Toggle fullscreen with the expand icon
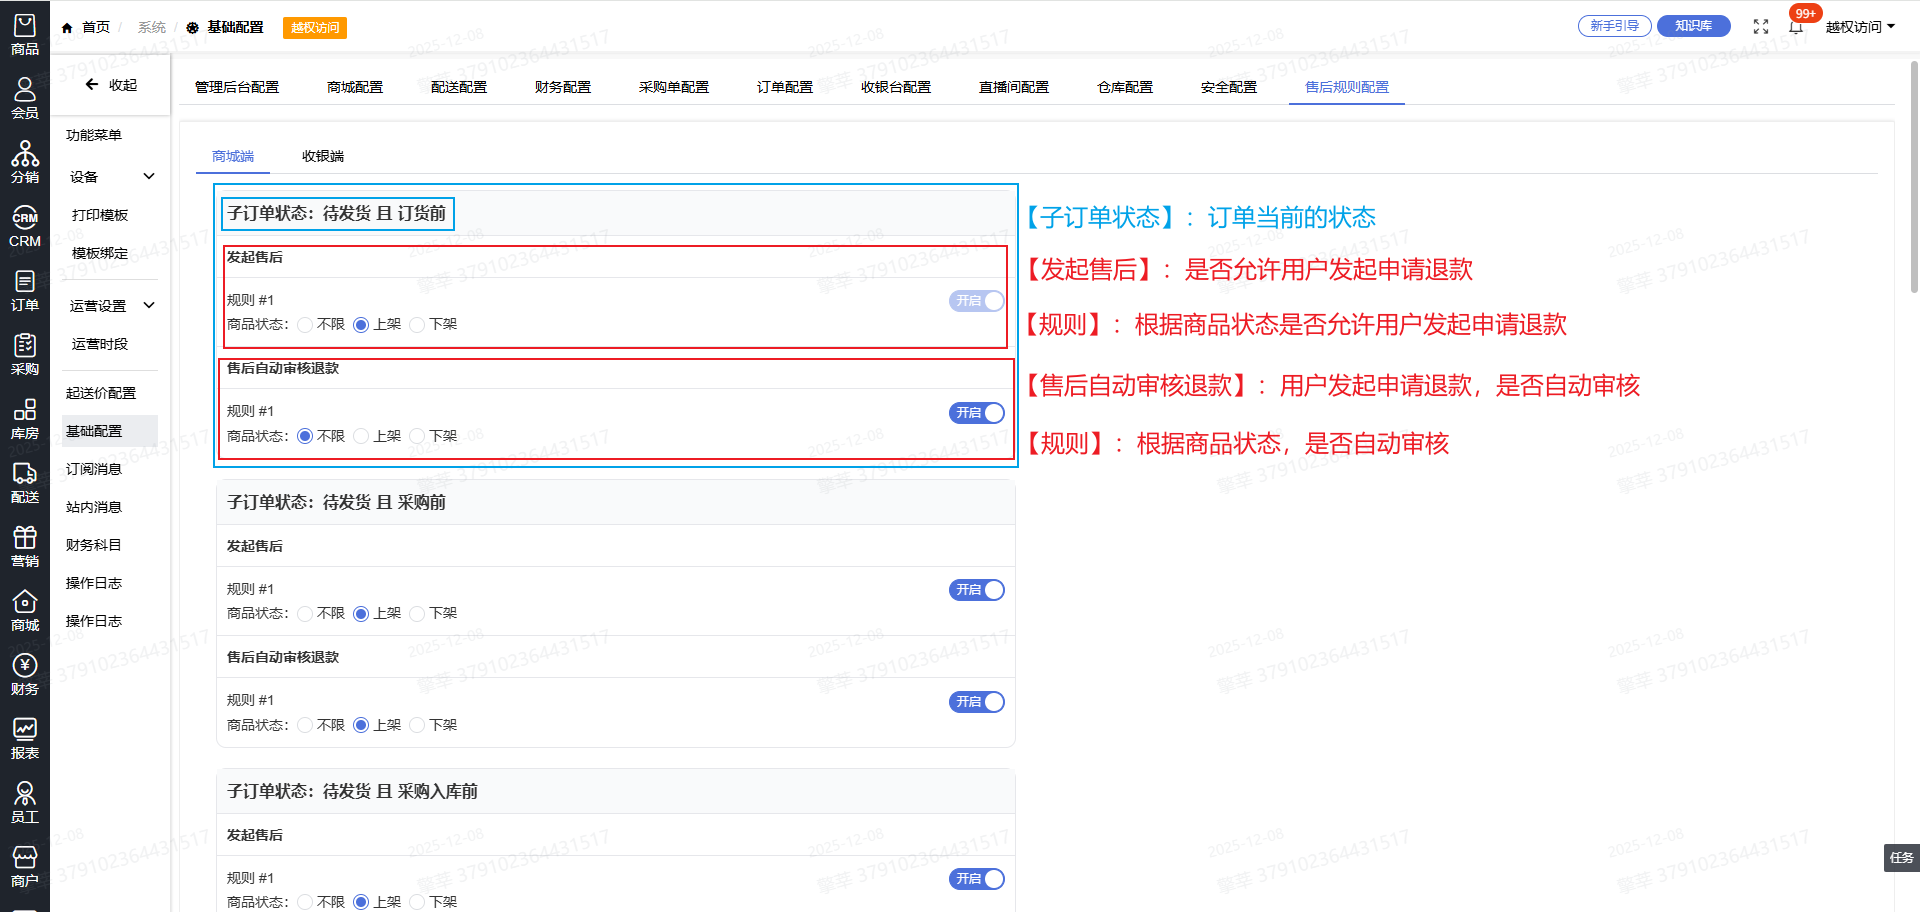This screenshot has width=1920, height=912. (x=1761, y=27)
